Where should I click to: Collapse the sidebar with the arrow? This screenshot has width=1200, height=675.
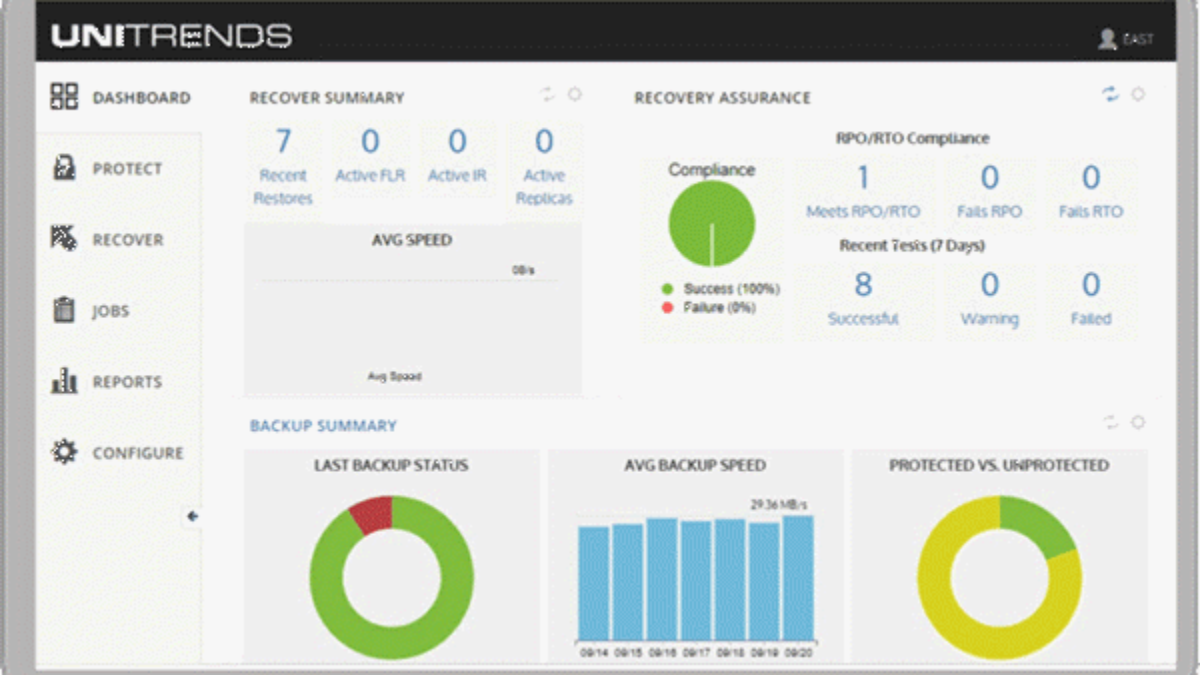pos(192,516)
